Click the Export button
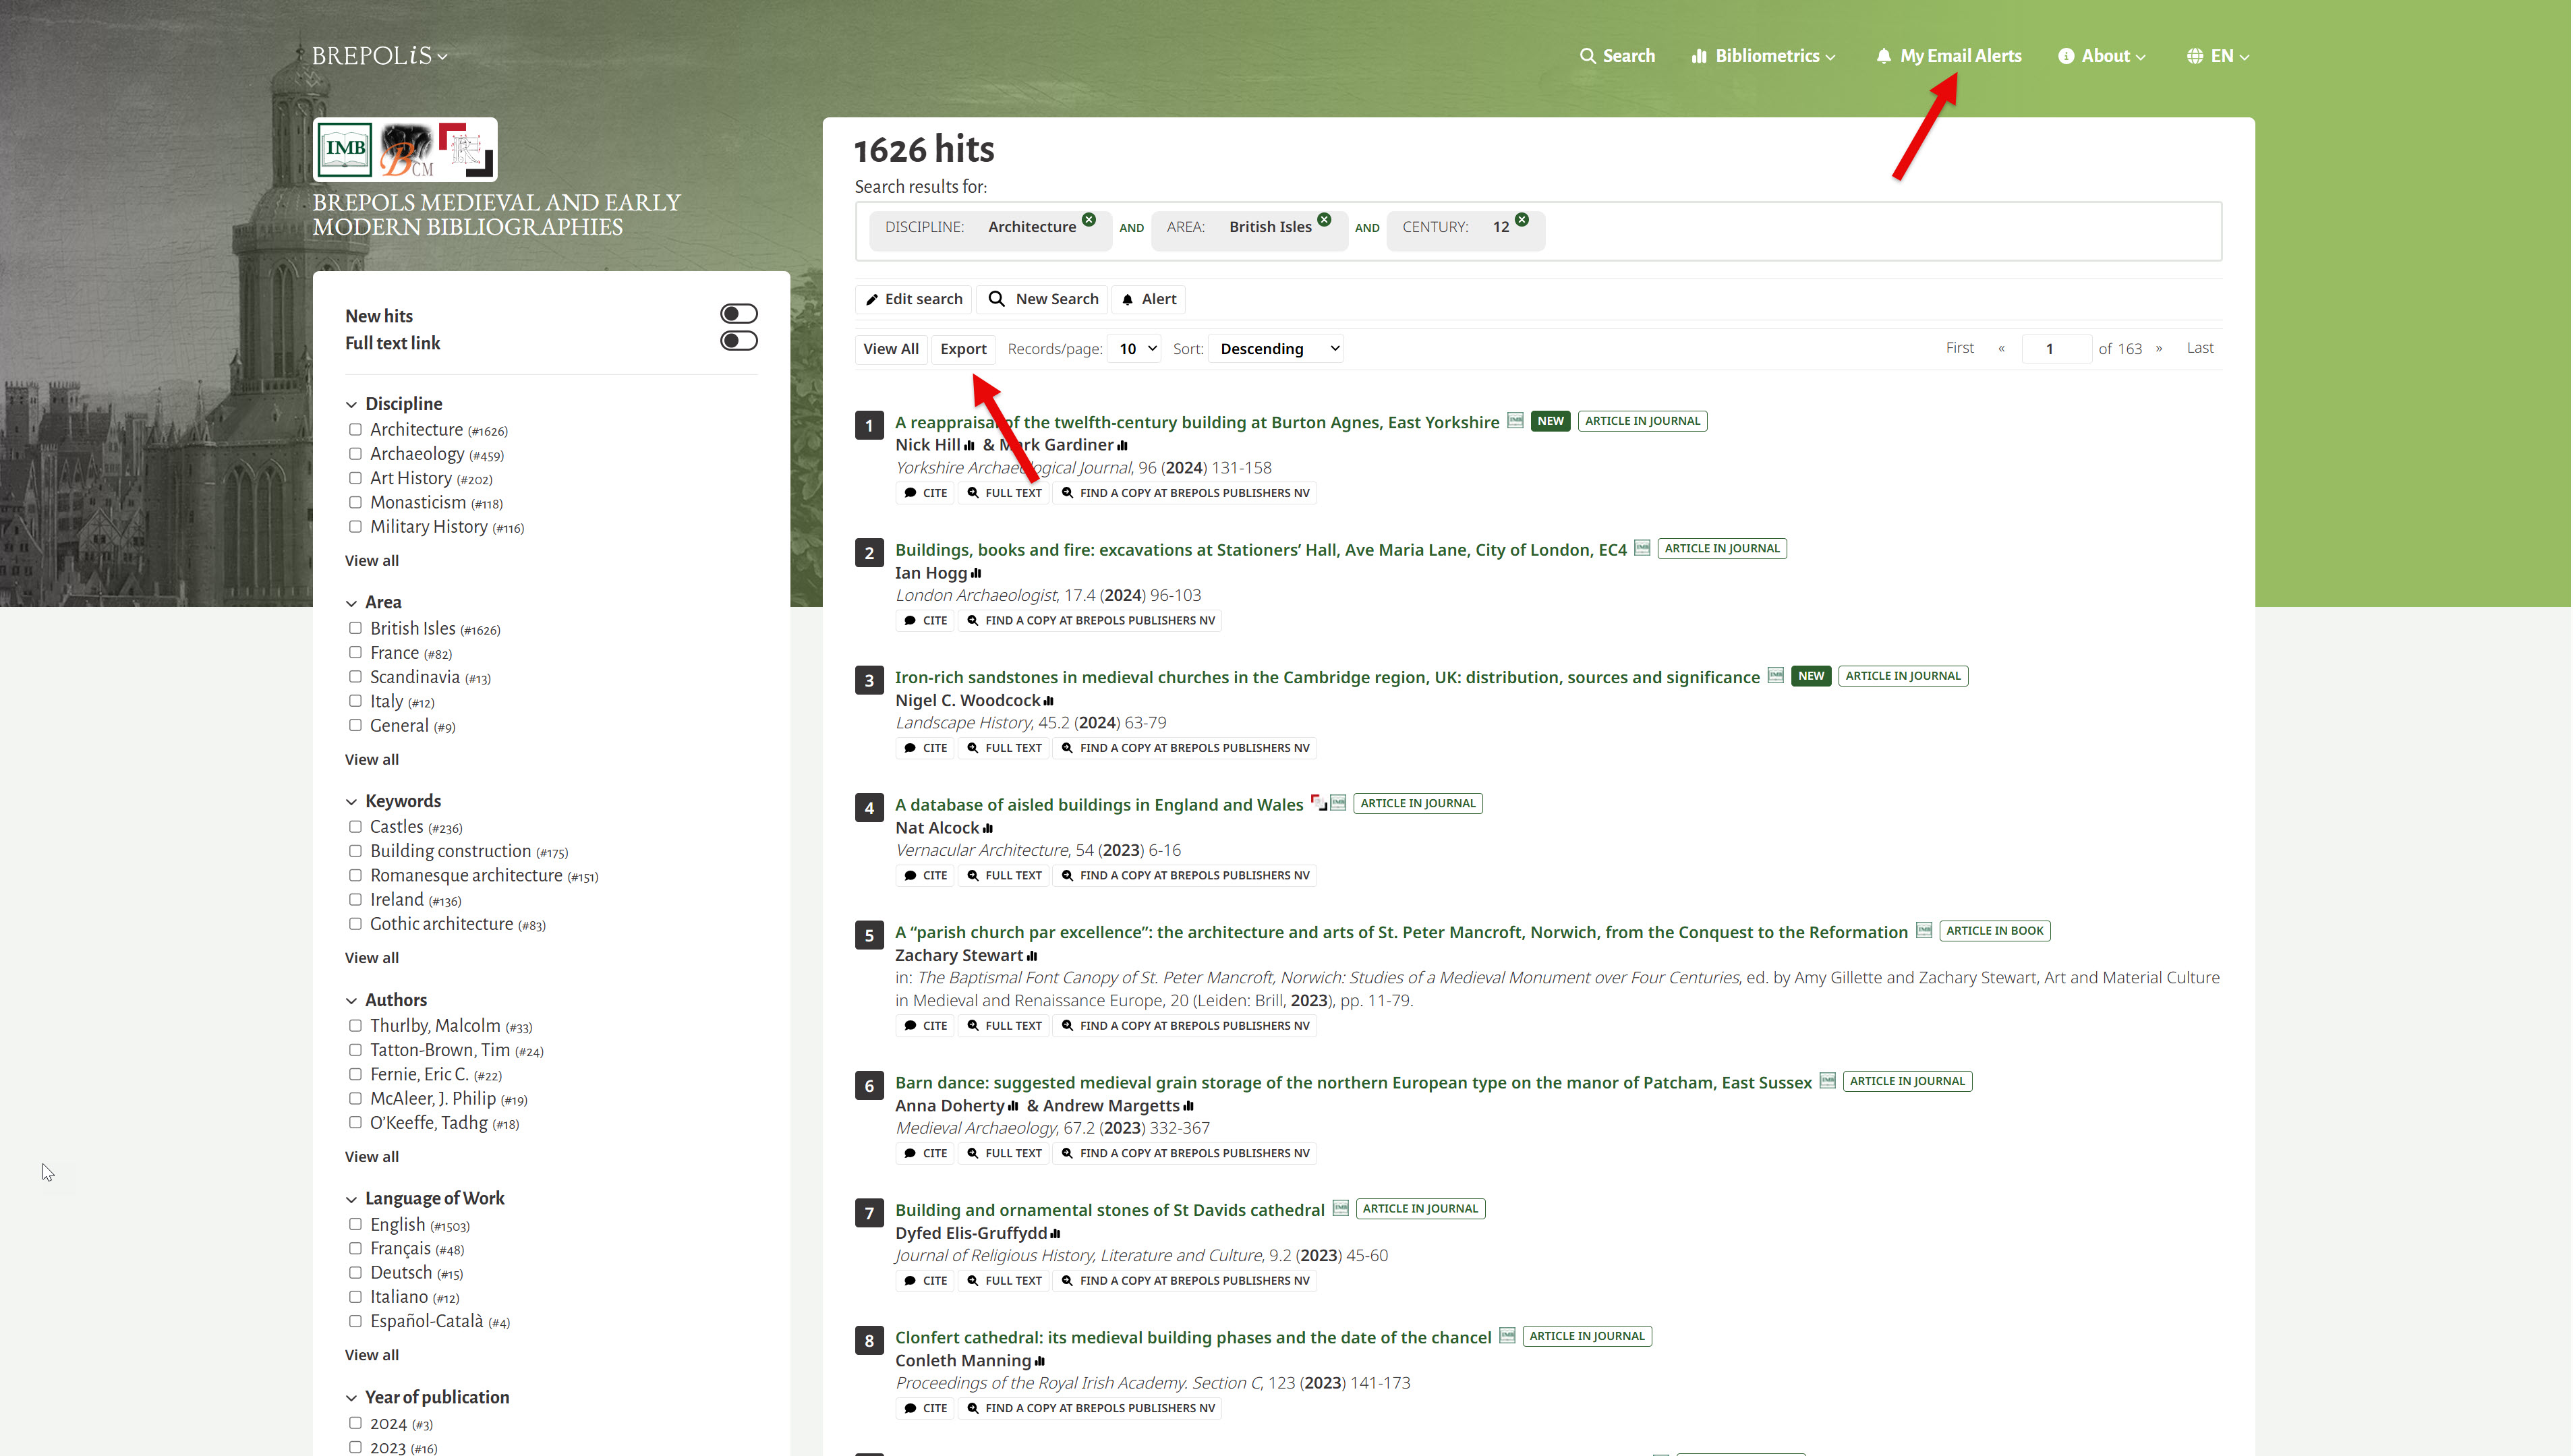This screenshot has height=1456, width=2573. (x=963, y=349)
